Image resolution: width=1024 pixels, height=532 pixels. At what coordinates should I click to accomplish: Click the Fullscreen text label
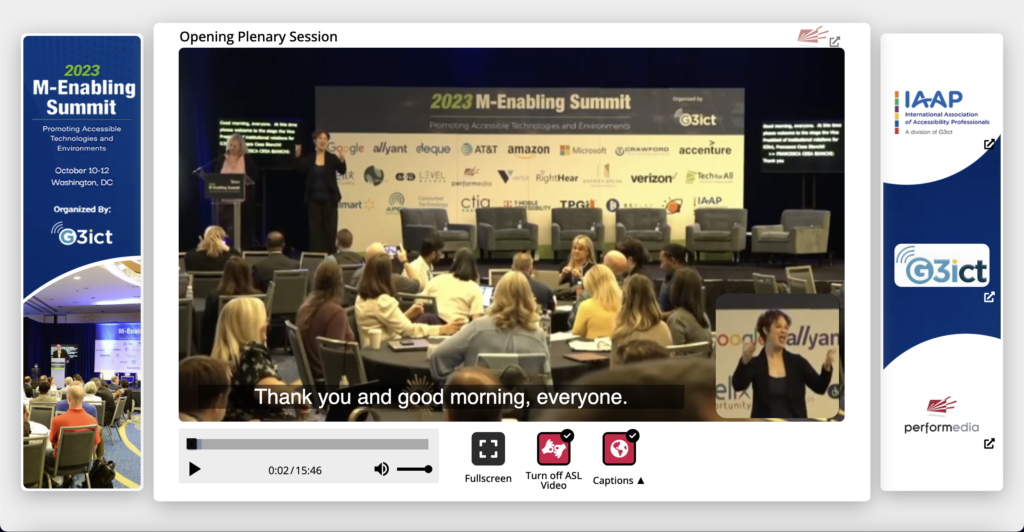[x=488, y=478]
